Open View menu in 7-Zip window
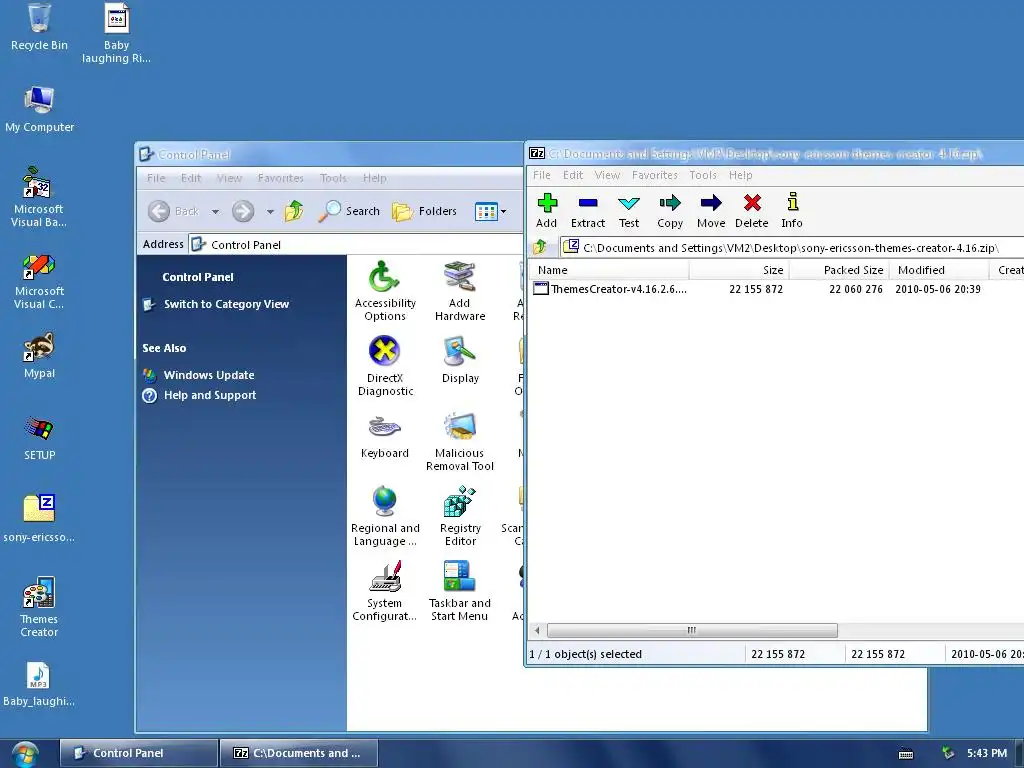The height and width of the screenshot is (768, 1024). (607, 175)
